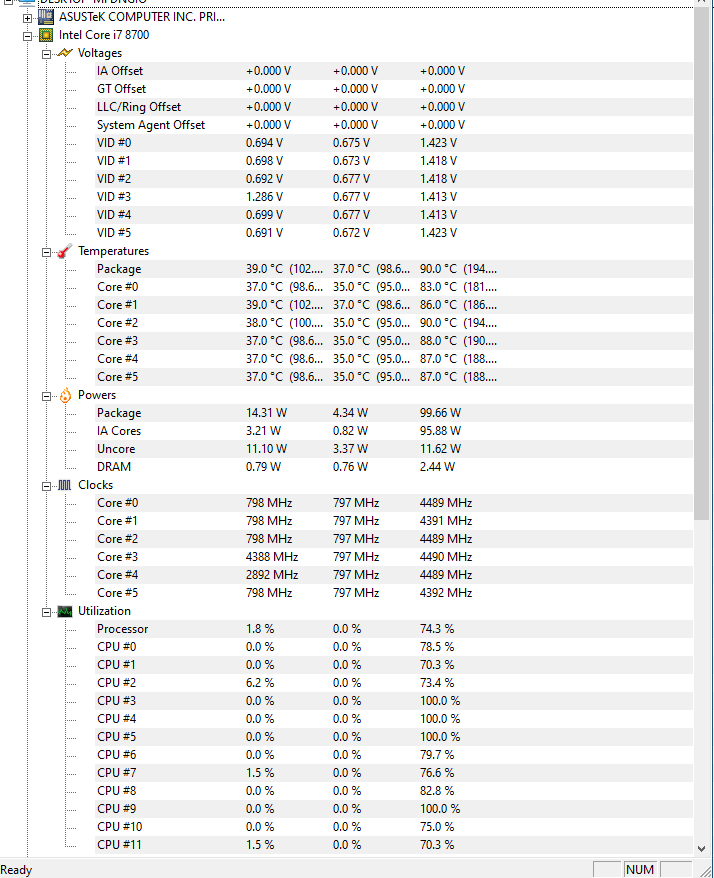Select the Processor utilization row
This screenshot has height=878, width=714.
pos(394,629)
